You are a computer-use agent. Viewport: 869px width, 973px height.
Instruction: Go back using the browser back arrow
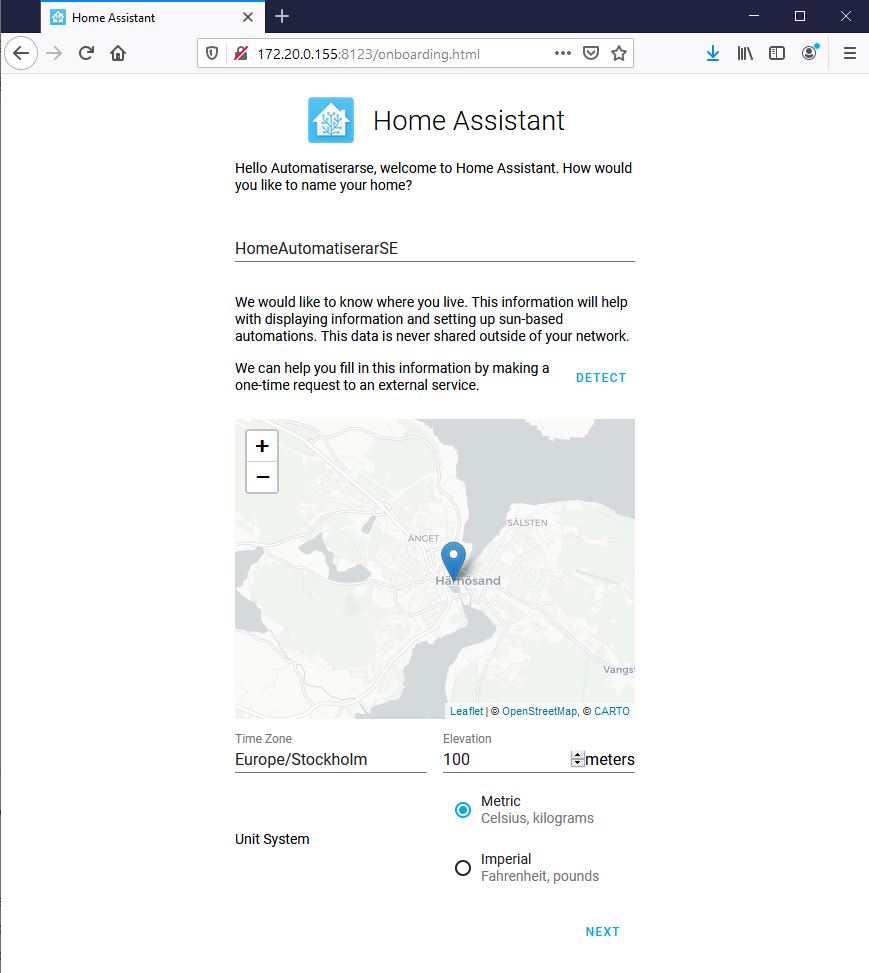point(21,53)
